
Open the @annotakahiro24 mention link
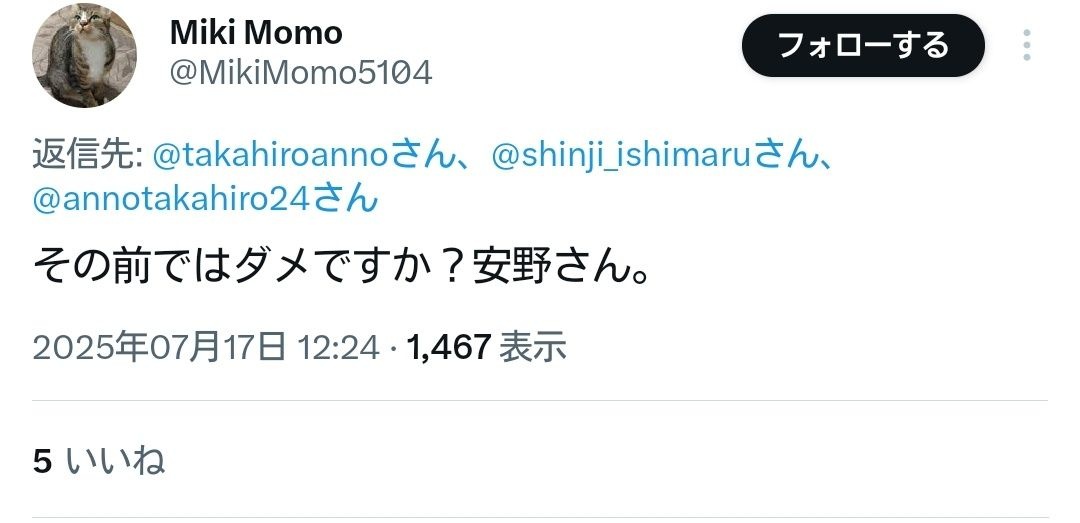(173, 200)
